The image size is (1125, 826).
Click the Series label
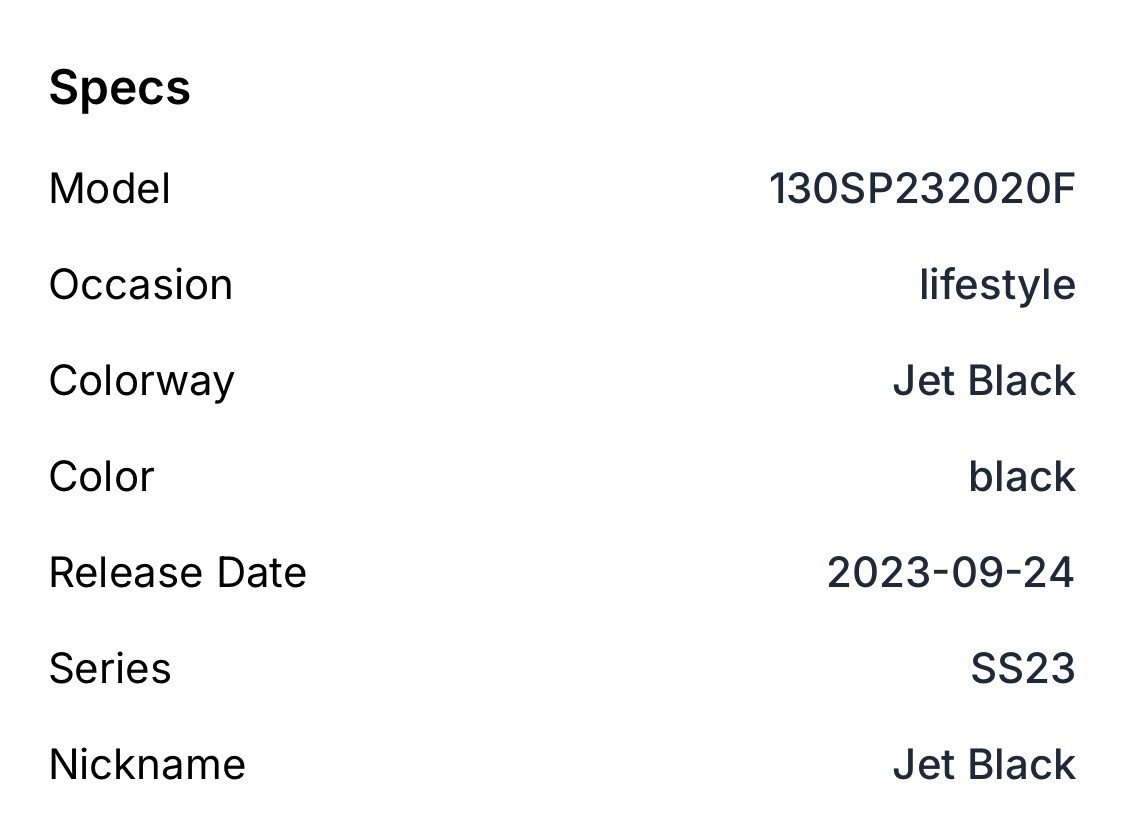pyautogui.click(x=110, y=669)
